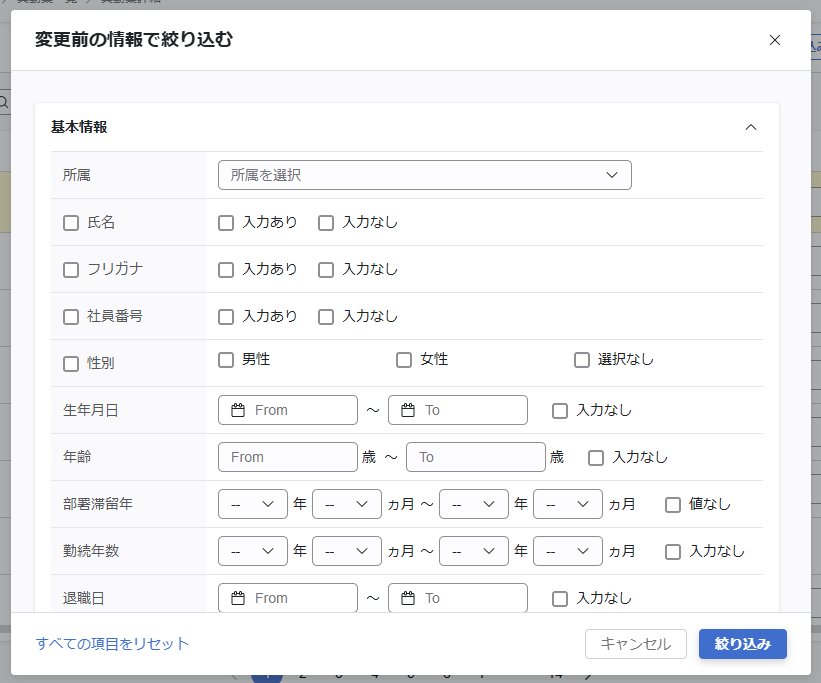Check the 氏名 checkbox

pyautogui.click(x=71, y=223)
